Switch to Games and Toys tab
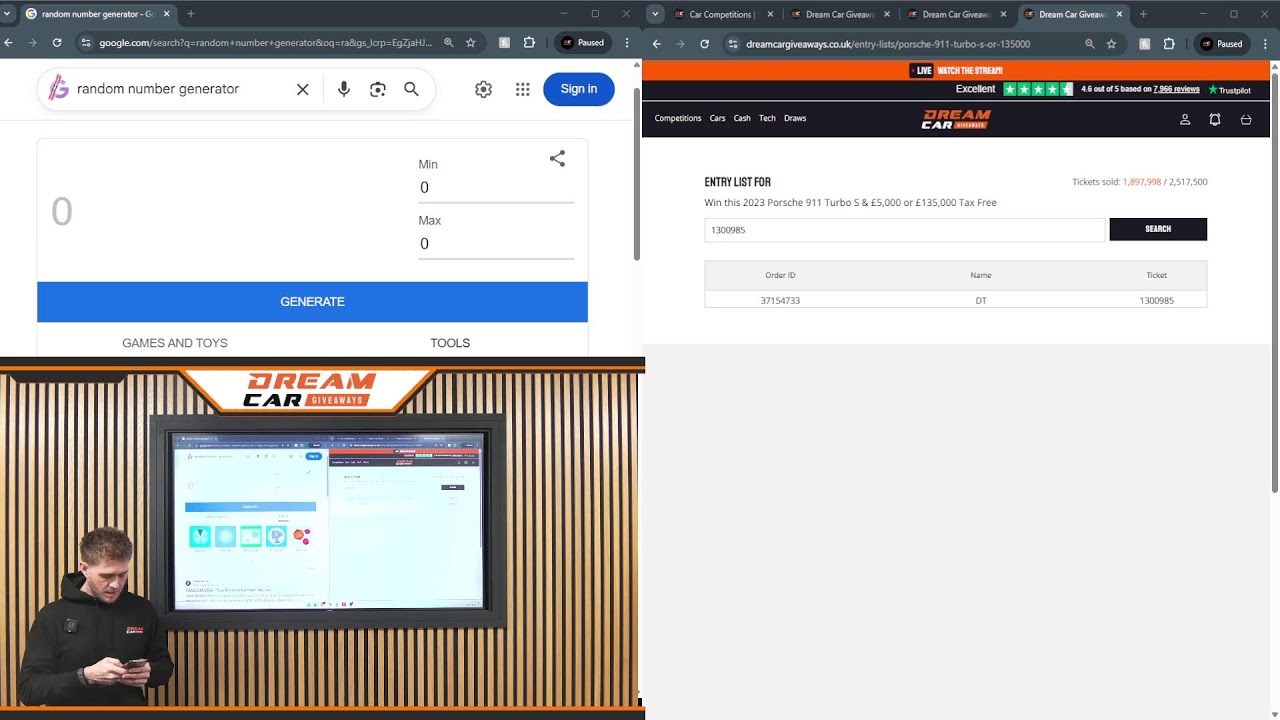1280x720 pixels. 175,343
